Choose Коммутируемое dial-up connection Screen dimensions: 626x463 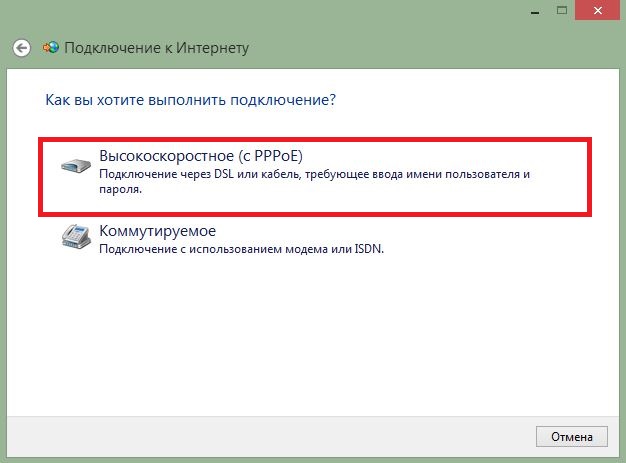[x=315, y=239]
